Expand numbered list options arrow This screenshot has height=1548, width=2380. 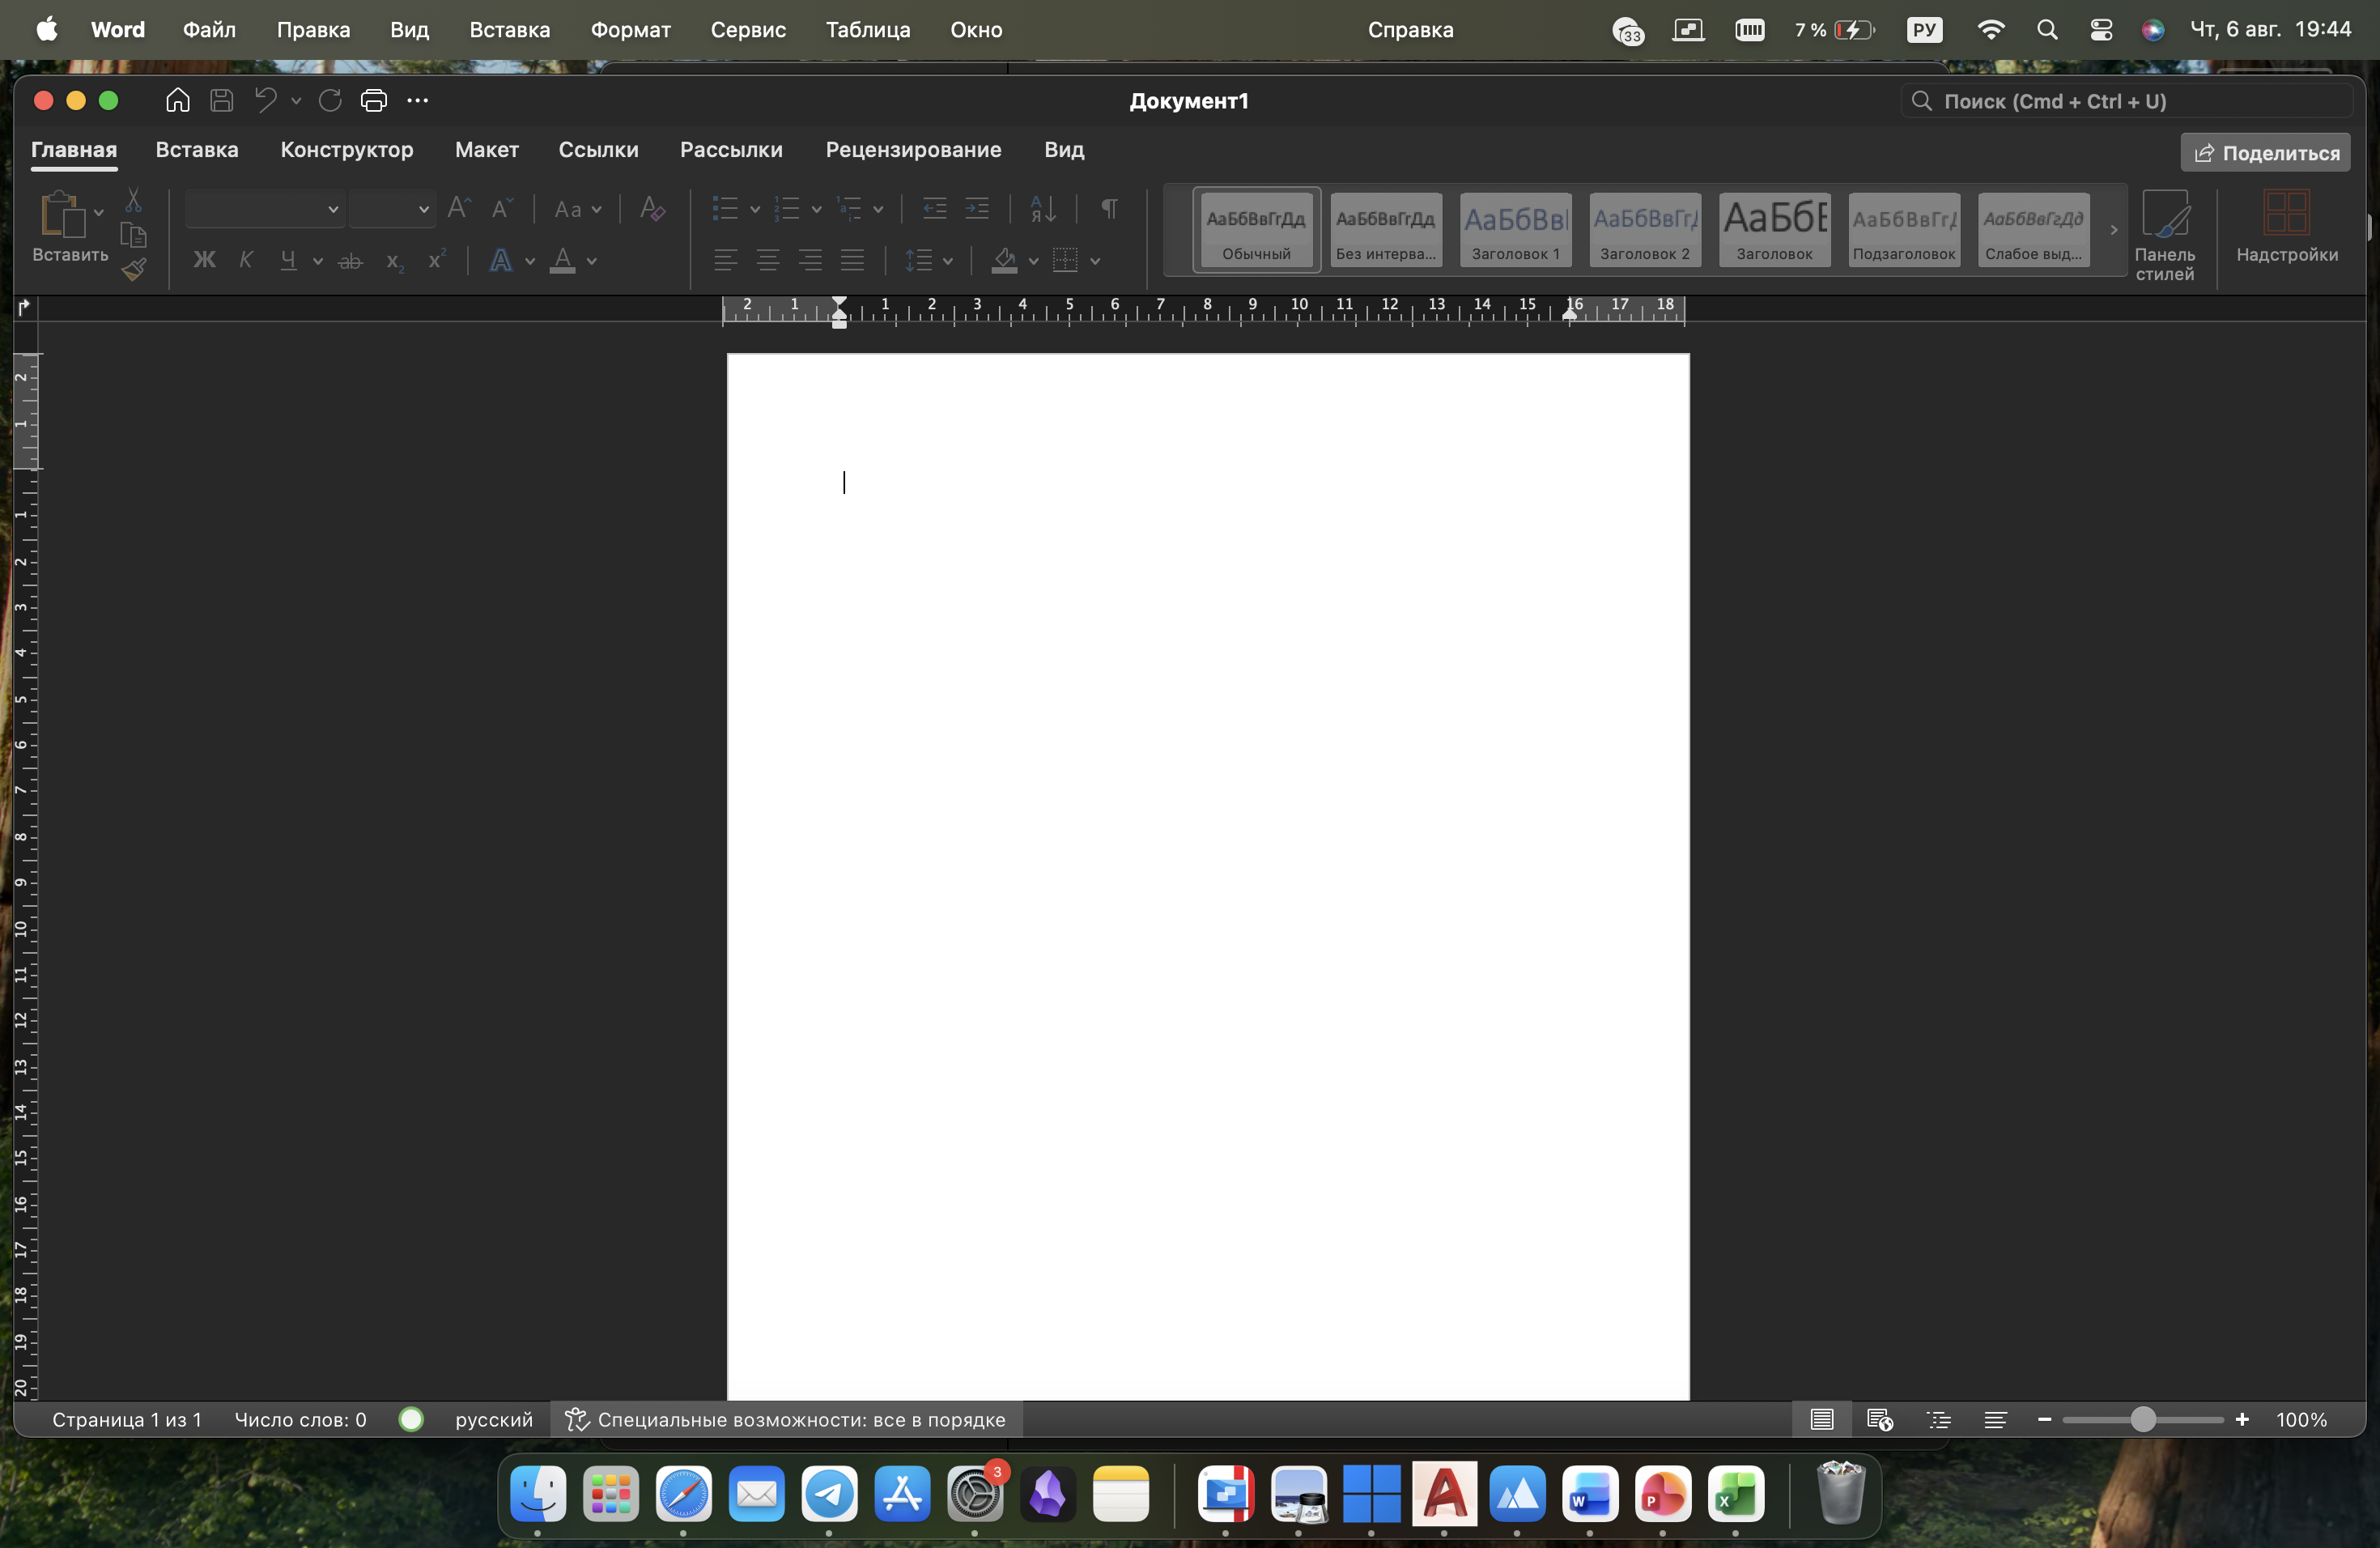pyautogui.click(x=816, y=209)
